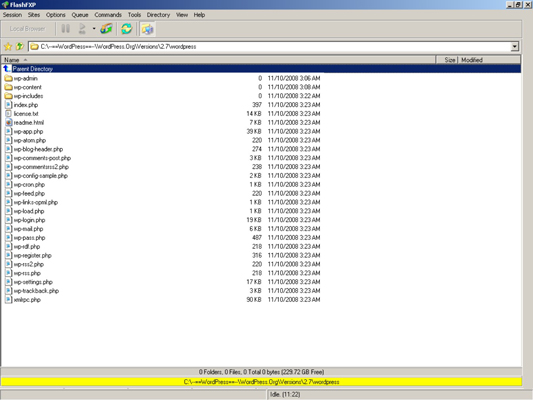The image size is (533, 400).
Task: Select the wp-settings.php file name
Action: point(33,282)
